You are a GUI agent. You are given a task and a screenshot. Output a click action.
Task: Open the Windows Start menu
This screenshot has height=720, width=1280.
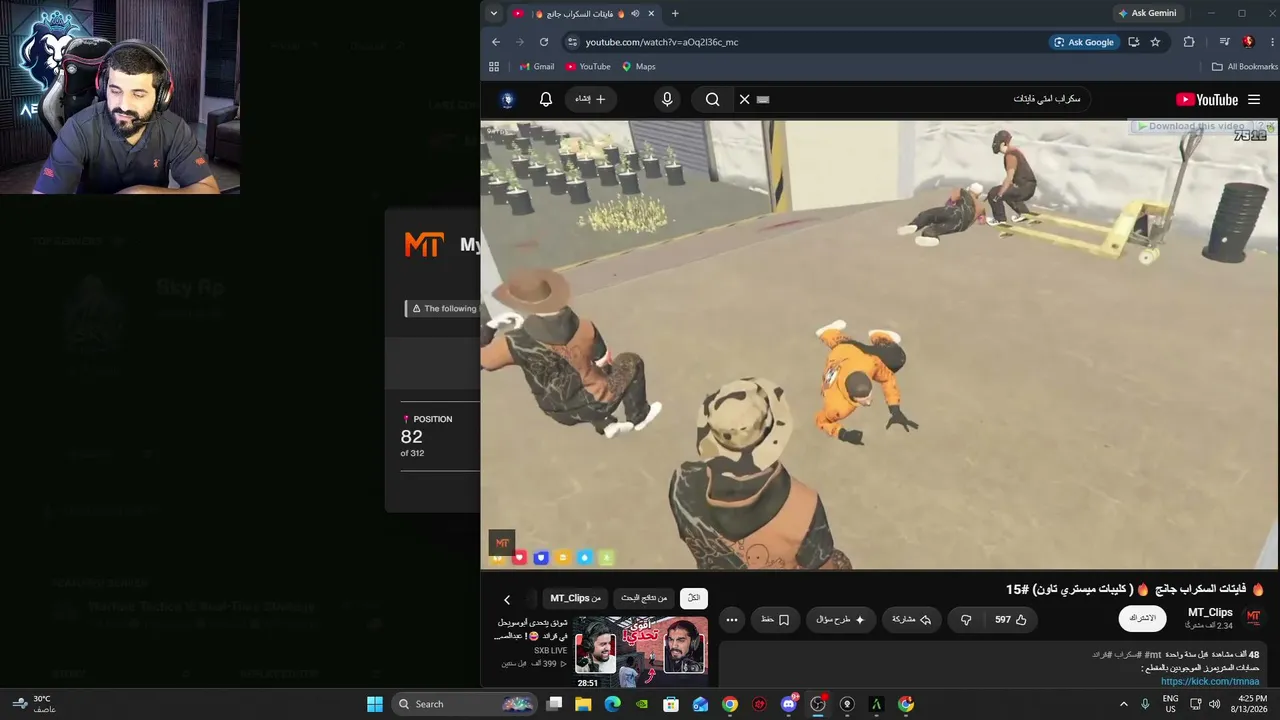375,704
